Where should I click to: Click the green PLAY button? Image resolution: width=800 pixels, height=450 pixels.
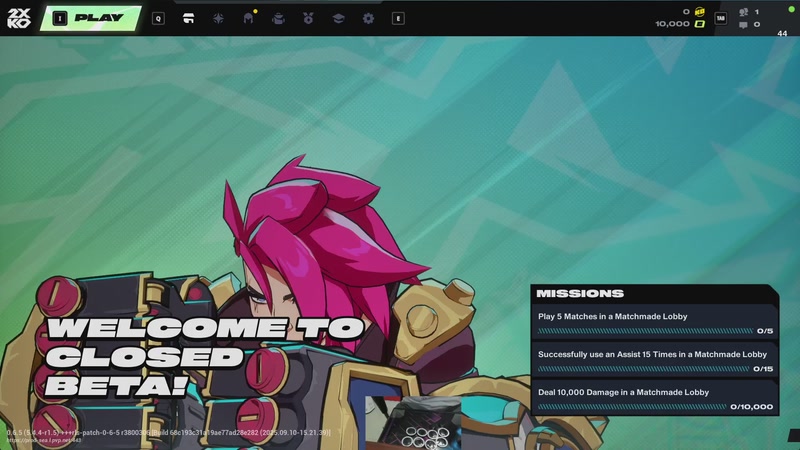pyautogui.click(x=91, y=18)
